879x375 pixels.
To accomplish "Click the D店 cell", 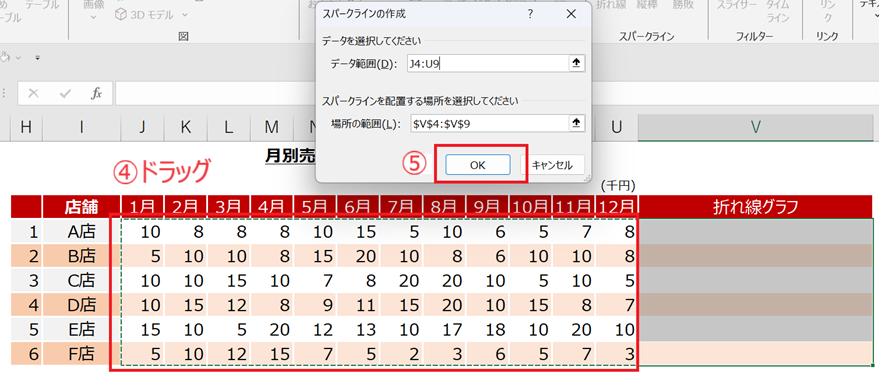I will pyautogui.click(x=81, y=305).
